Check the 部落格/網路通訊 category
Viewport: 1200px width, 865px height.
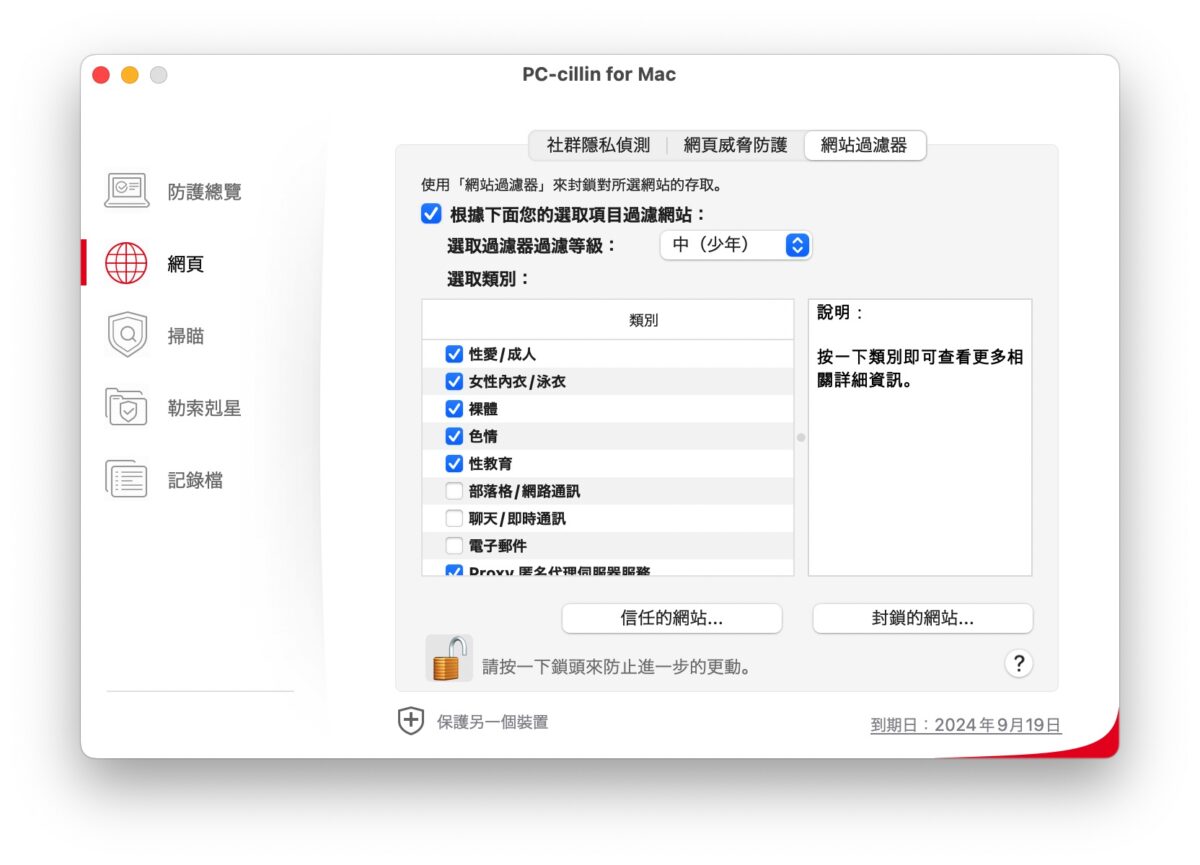pyautogui.click(x=454, y=491)
